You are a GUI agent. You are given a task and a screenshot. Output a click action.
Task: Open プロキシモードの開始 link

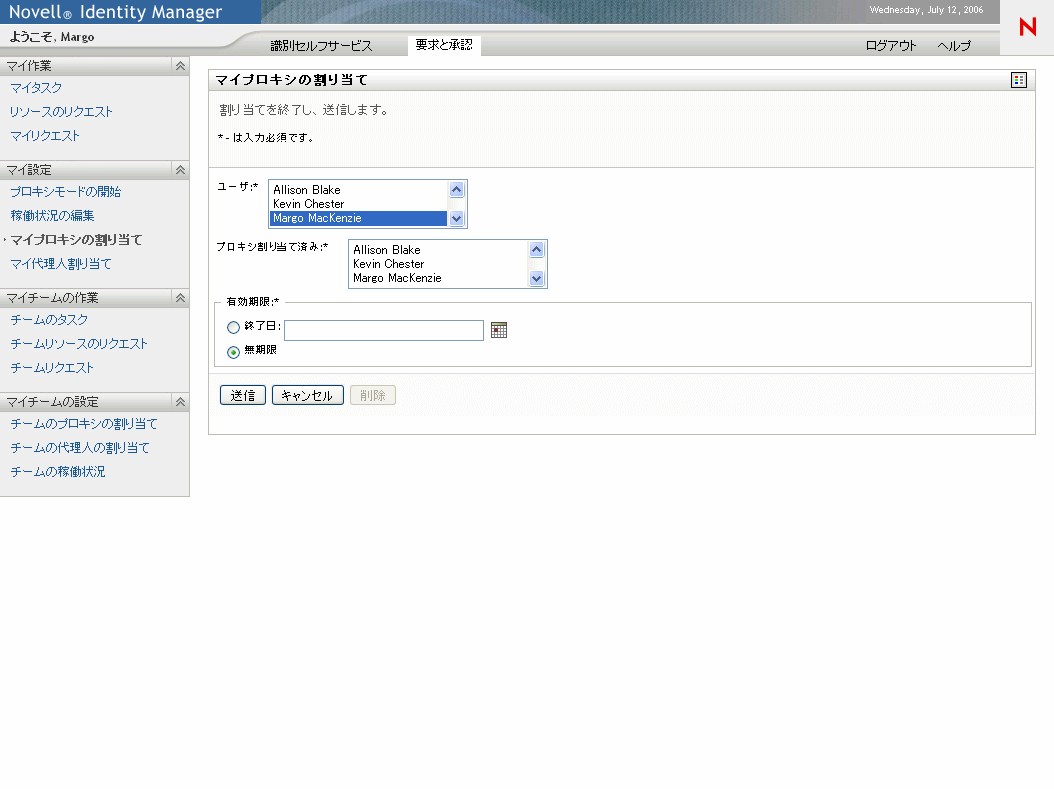point(66,192)
